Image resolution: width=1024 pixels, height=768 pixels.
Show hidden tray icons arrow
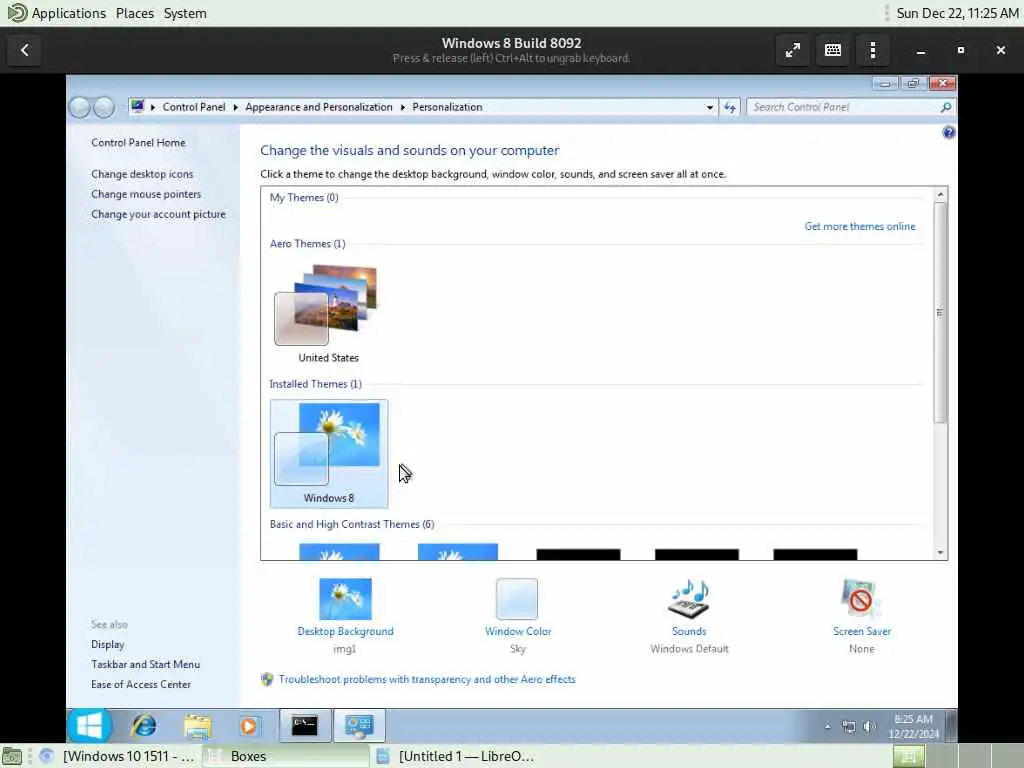point(827,726)
